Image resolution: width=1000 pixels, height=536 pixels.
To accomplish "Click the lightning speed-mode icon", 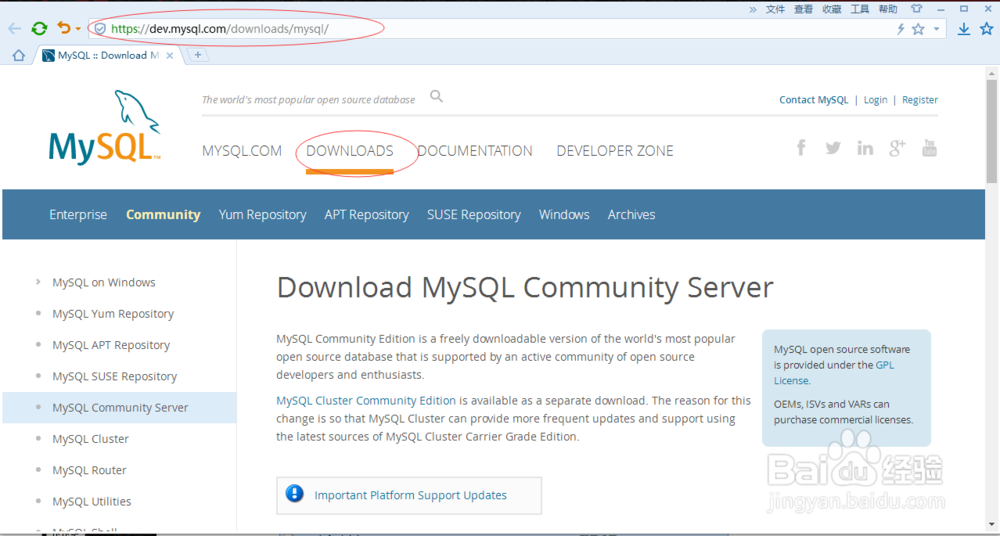I will (901, 29).
